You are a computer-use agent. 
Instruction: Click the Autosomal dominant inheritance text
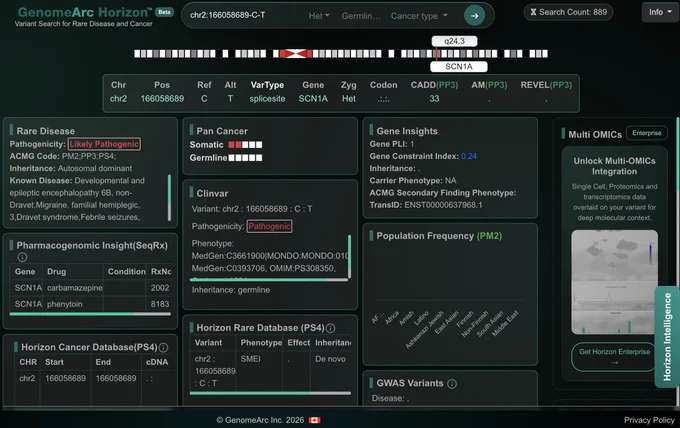[x=95, y=168]
